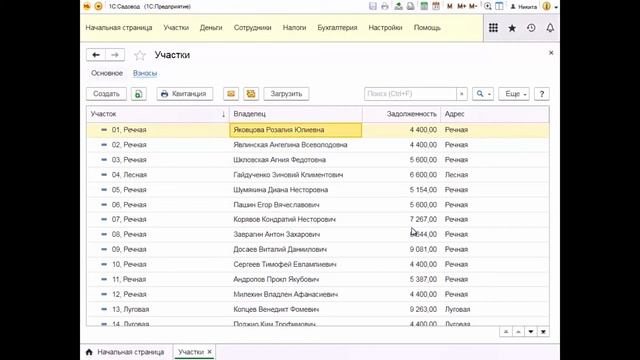Open the Помощь menu section
Viewport: 640px width, 360px height.
(427, 28)
